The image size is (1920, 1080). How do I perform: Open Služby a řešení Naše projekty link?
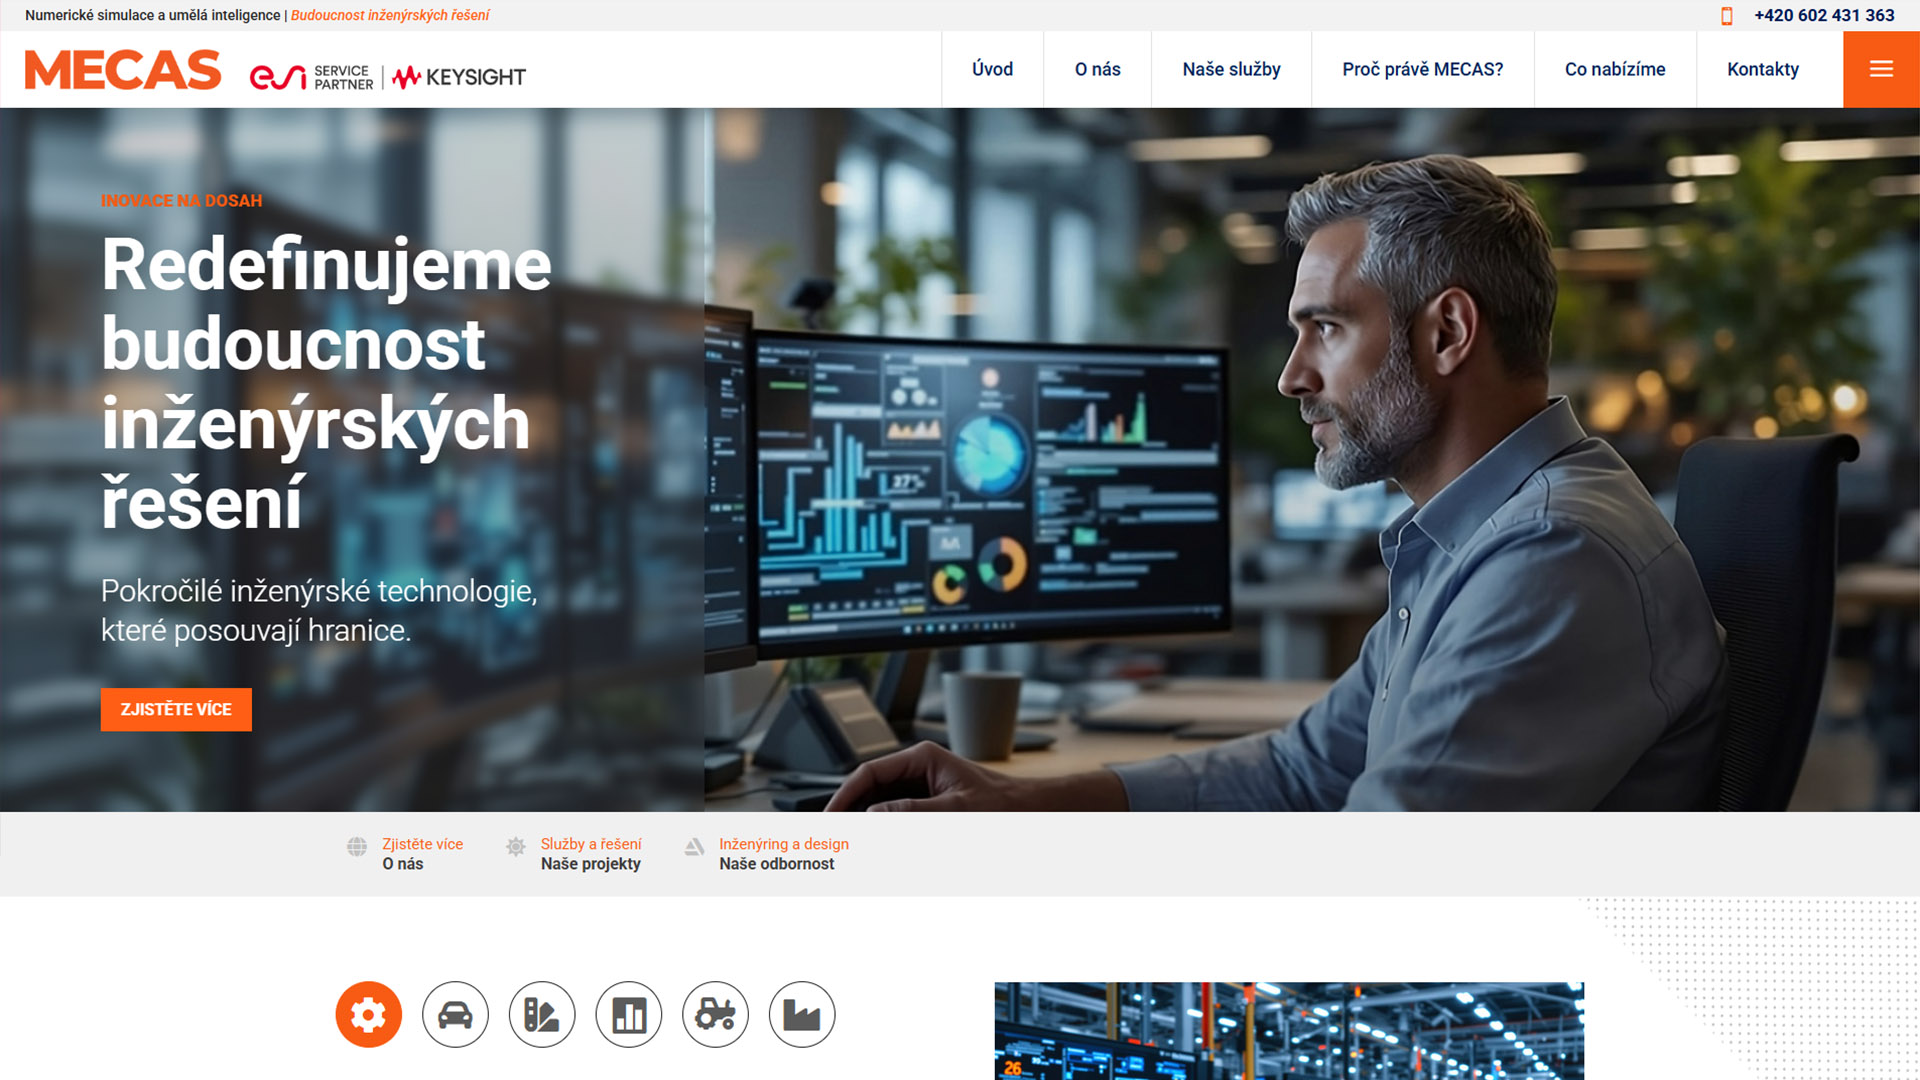[x=590, y=854]
